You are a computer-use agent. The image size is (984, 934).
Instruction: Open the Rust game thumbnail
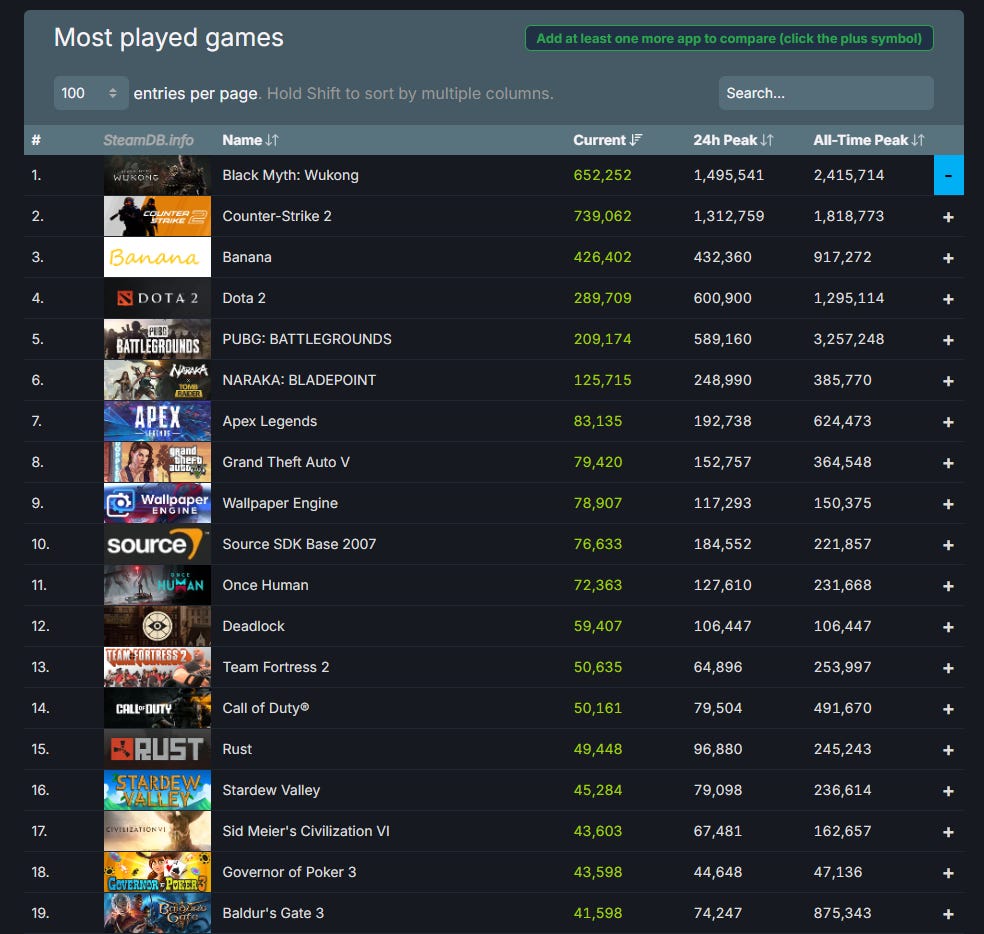[157, 749]
